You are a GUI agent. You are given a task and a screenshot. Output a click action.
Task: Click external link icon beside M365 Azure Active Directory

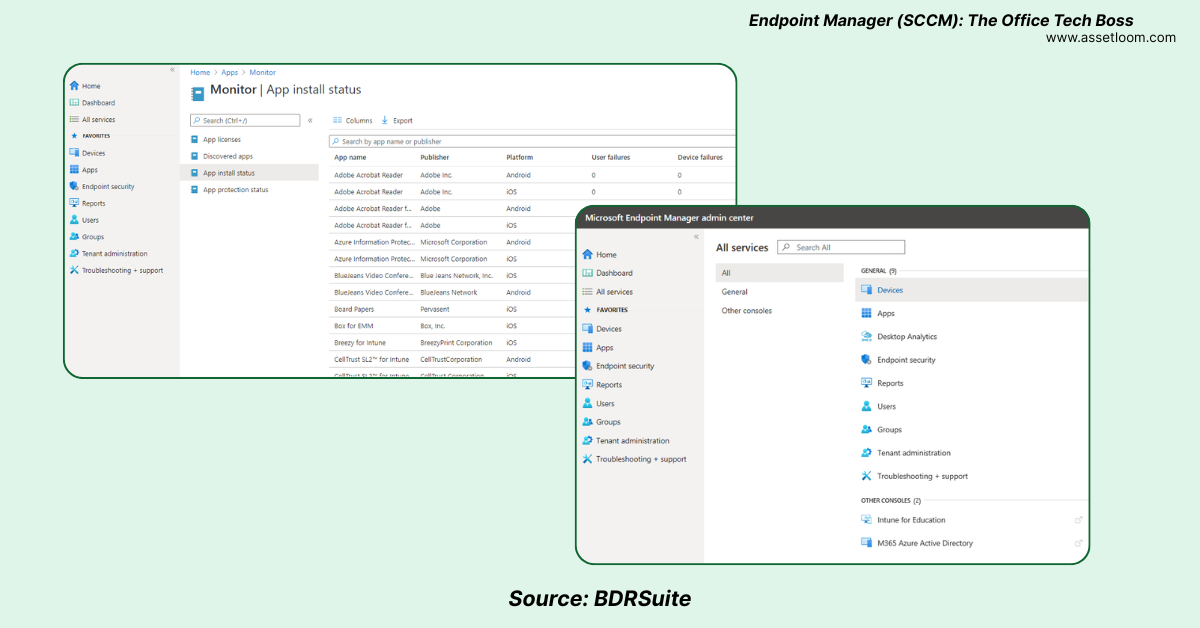tap(1078, 543)
